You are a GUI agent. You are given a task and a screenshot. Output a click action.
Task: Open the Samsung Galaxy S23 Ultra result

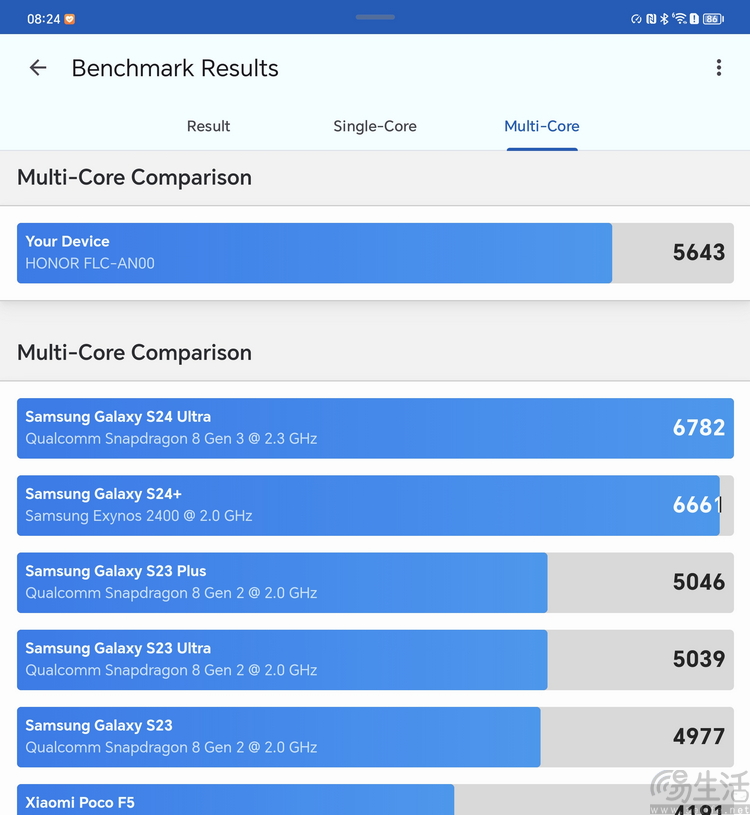click(x=375, y=659)
